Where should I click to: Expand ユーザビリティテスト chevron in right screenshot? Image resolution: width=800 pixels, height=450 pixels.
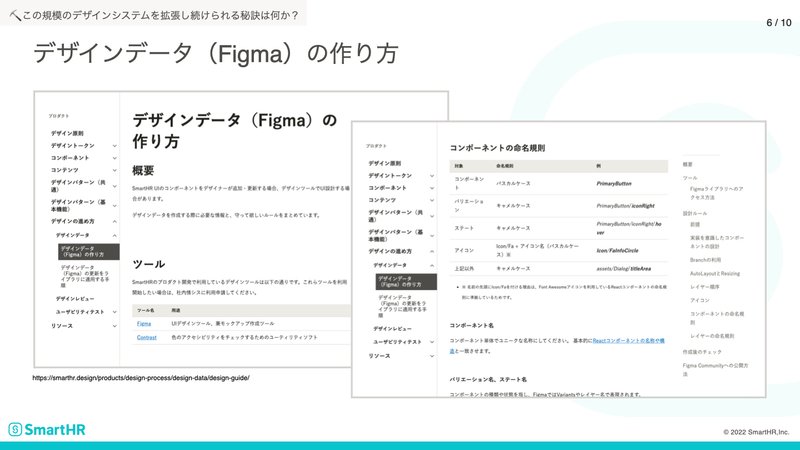(x=432, y=342)
